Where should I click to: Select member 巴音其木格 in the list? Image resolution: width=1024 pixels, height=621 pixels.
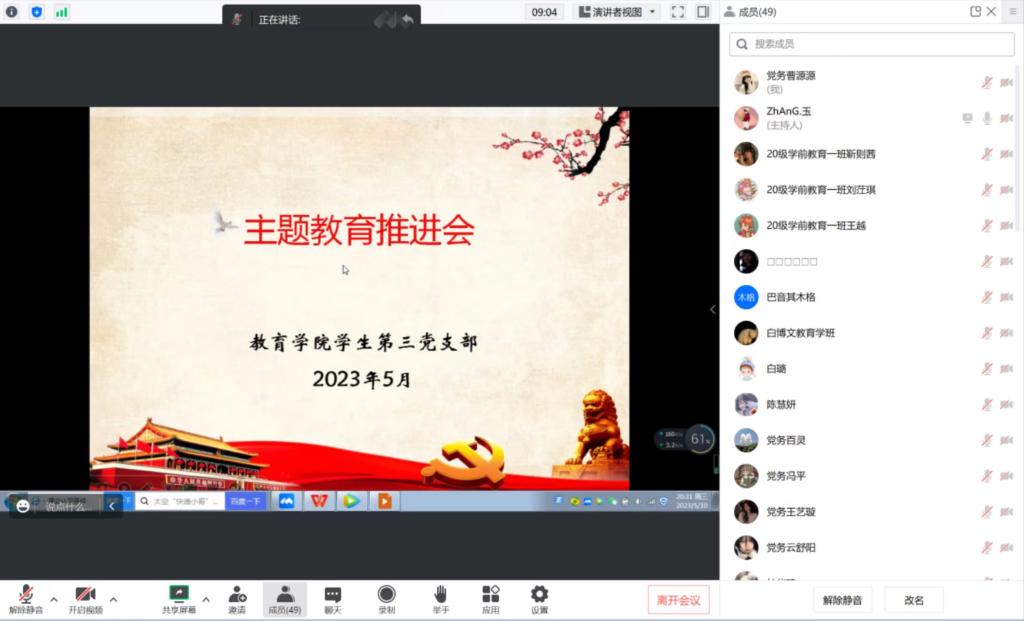pos(790,297)
